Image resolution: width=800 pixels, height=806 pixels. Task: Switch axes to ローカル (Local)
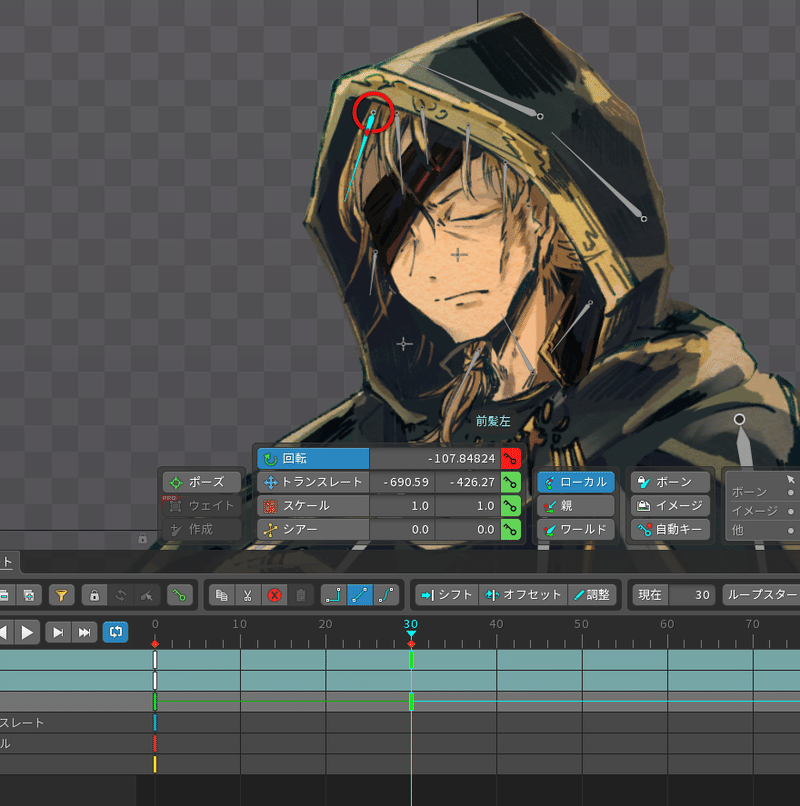(576, 482)
